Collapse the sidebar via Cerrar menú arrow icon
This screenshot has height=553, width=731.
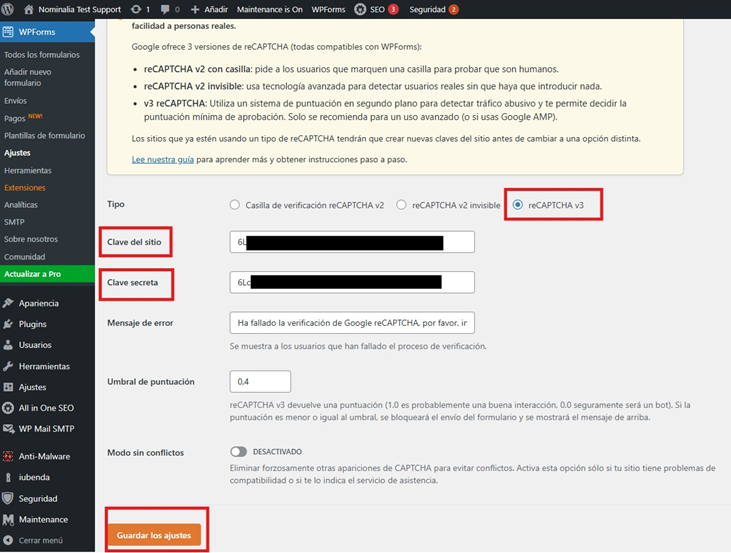pos(8,540)
